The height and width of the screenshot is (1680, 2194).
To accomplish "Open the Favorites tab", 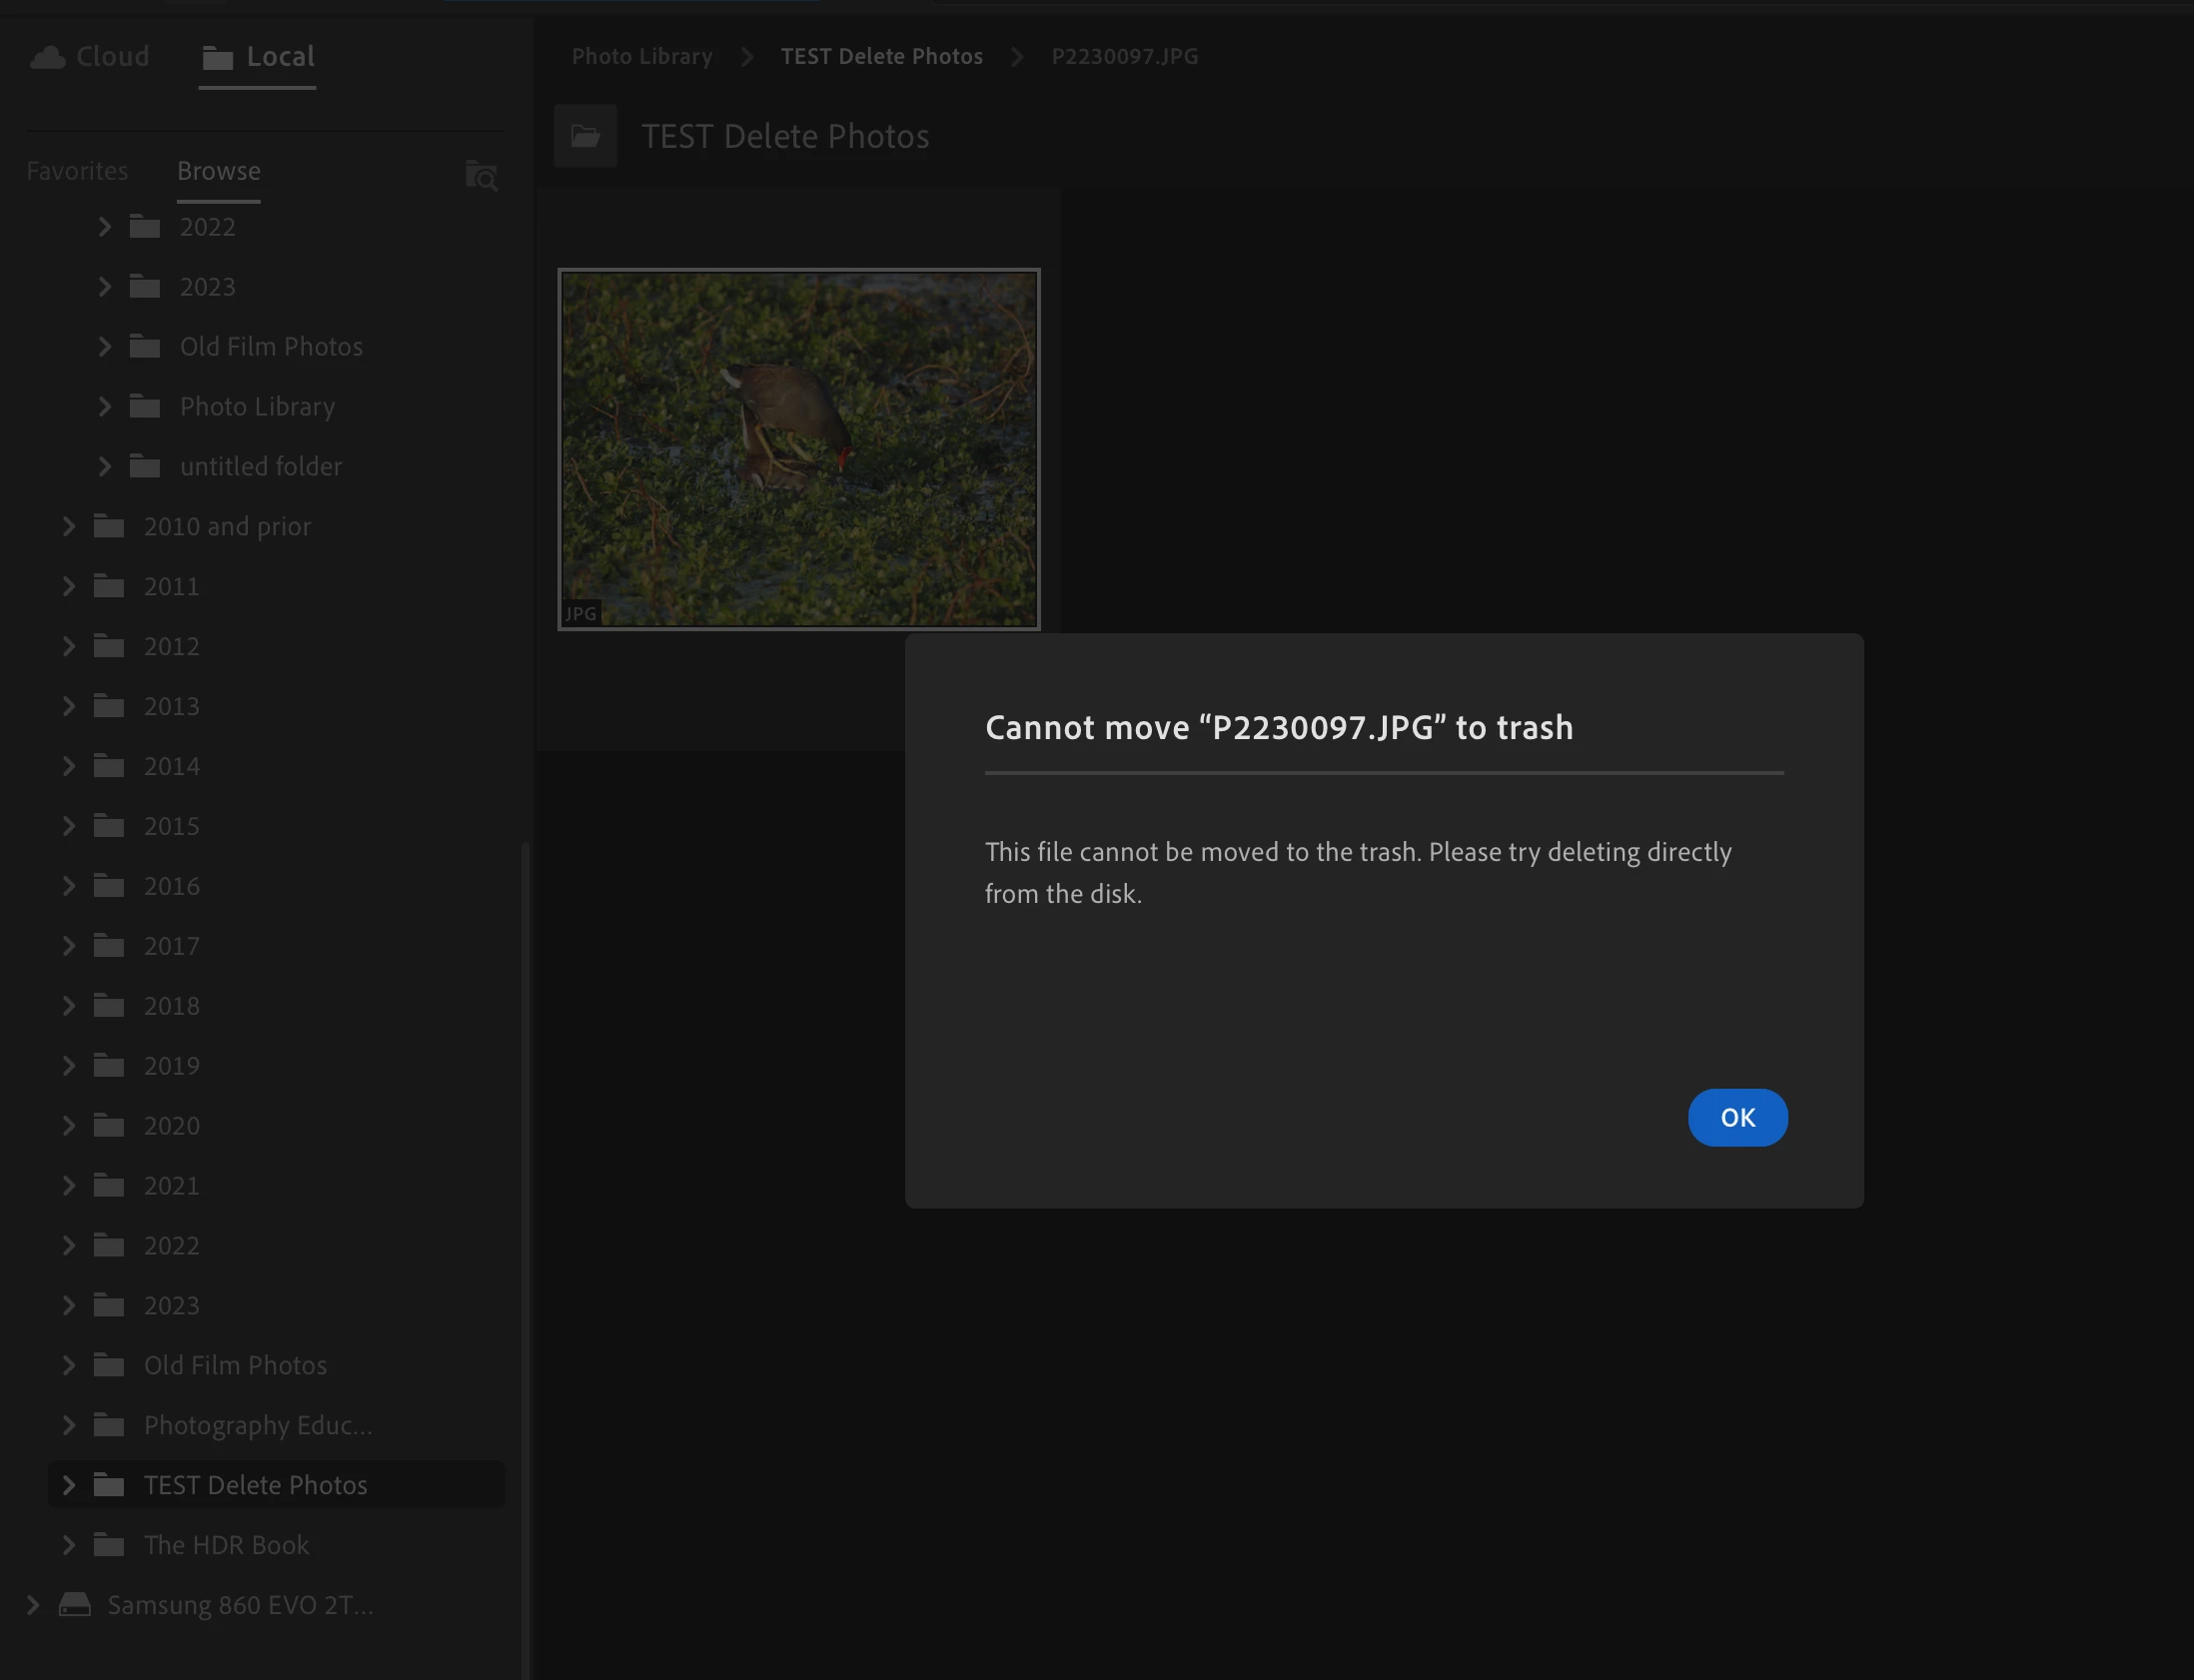I will [x=77, y=171].
